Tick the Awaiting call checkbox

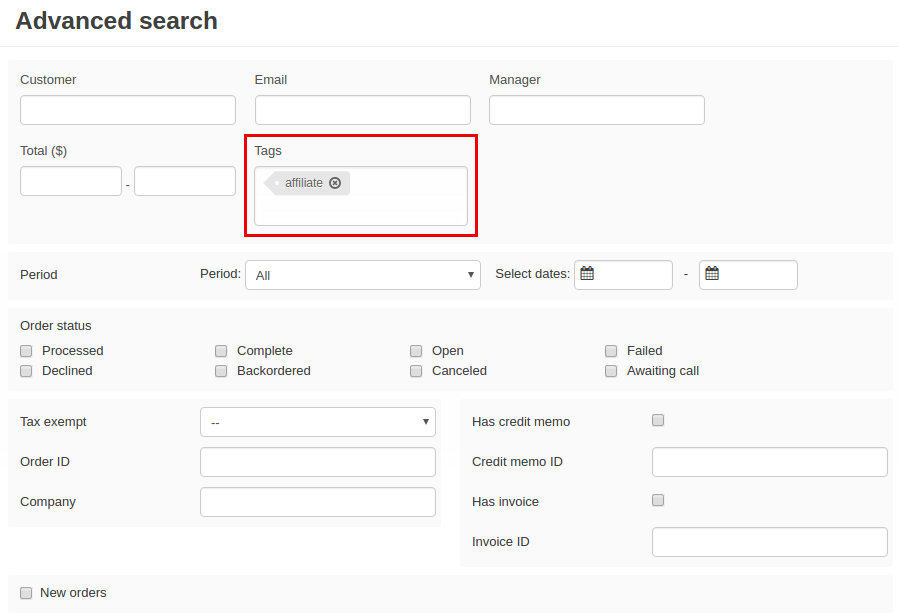pos(611,371)
